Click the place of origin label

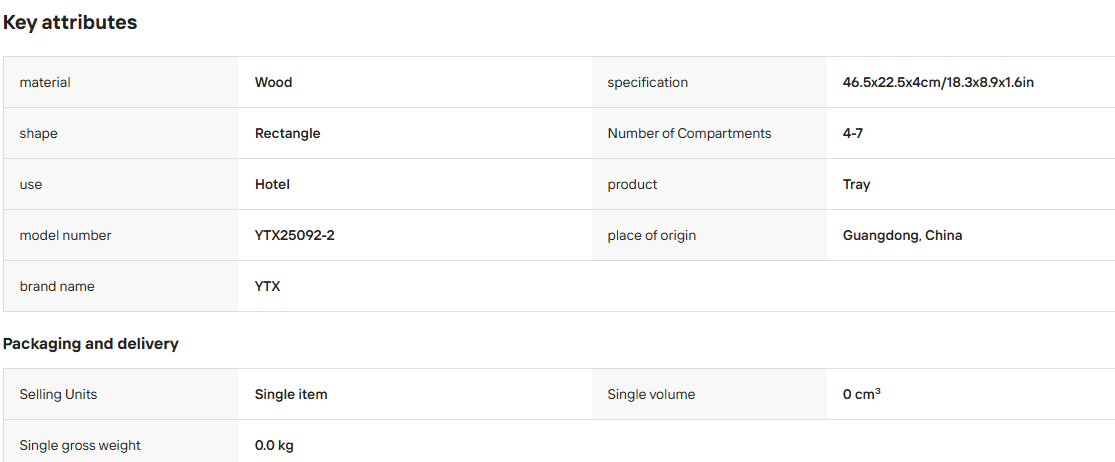651,235
